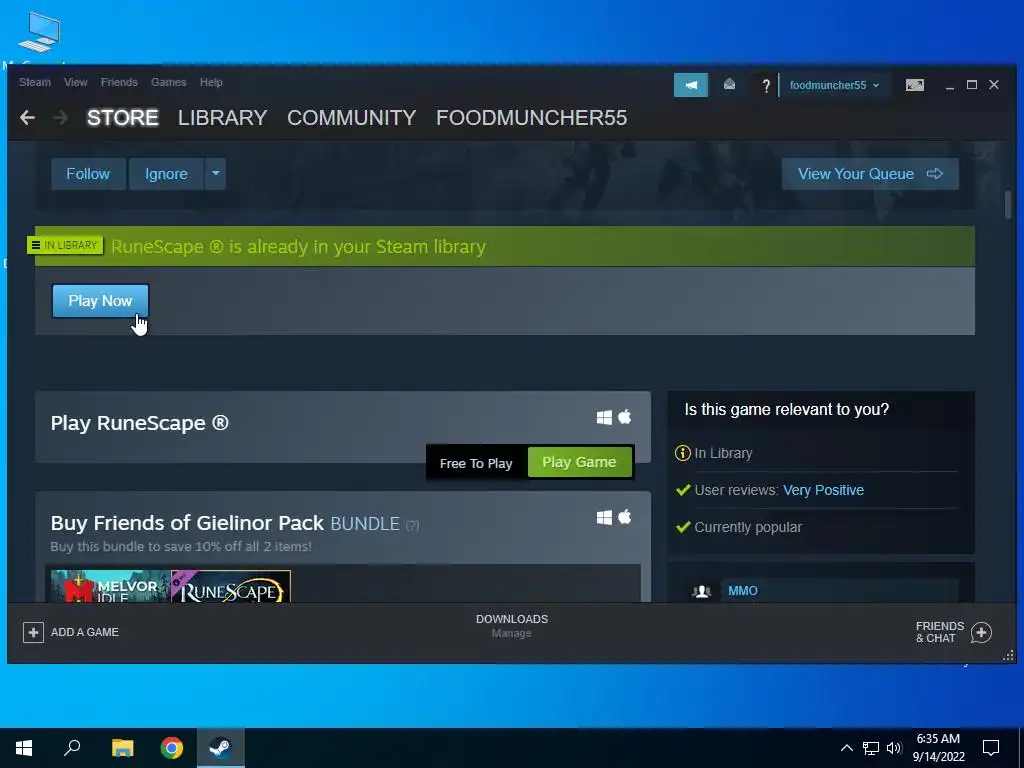
Task: Click the Ignore button
Action: click(167, 174)
